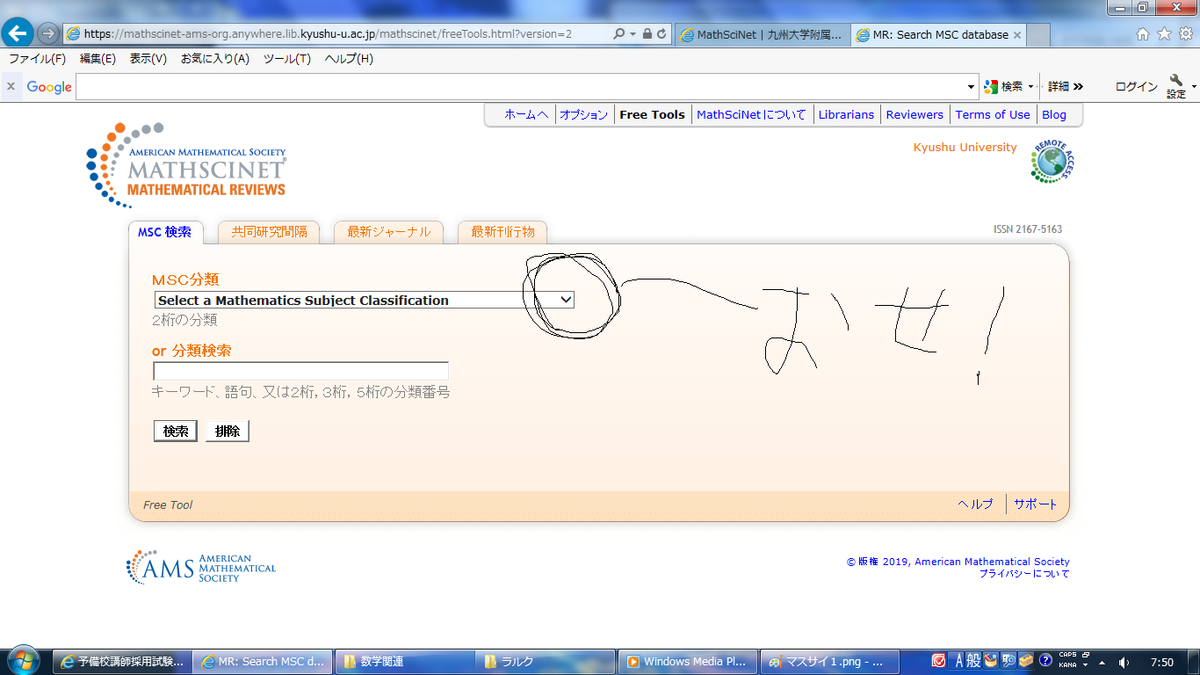The image size is (1200, 675).
Task: Click the ログイン link in Google toolbar
Action: (x=1136, y=87)
